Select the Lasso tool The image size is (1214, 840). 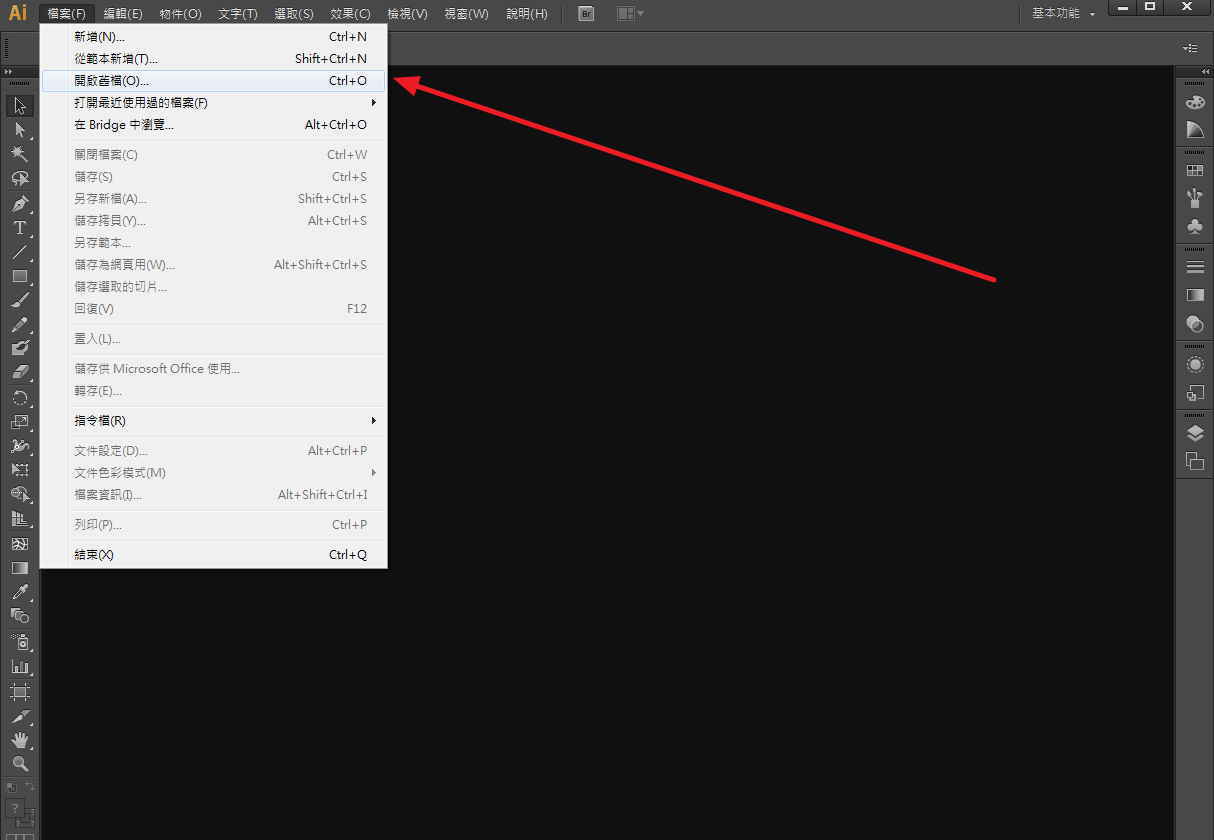(19, 179)
